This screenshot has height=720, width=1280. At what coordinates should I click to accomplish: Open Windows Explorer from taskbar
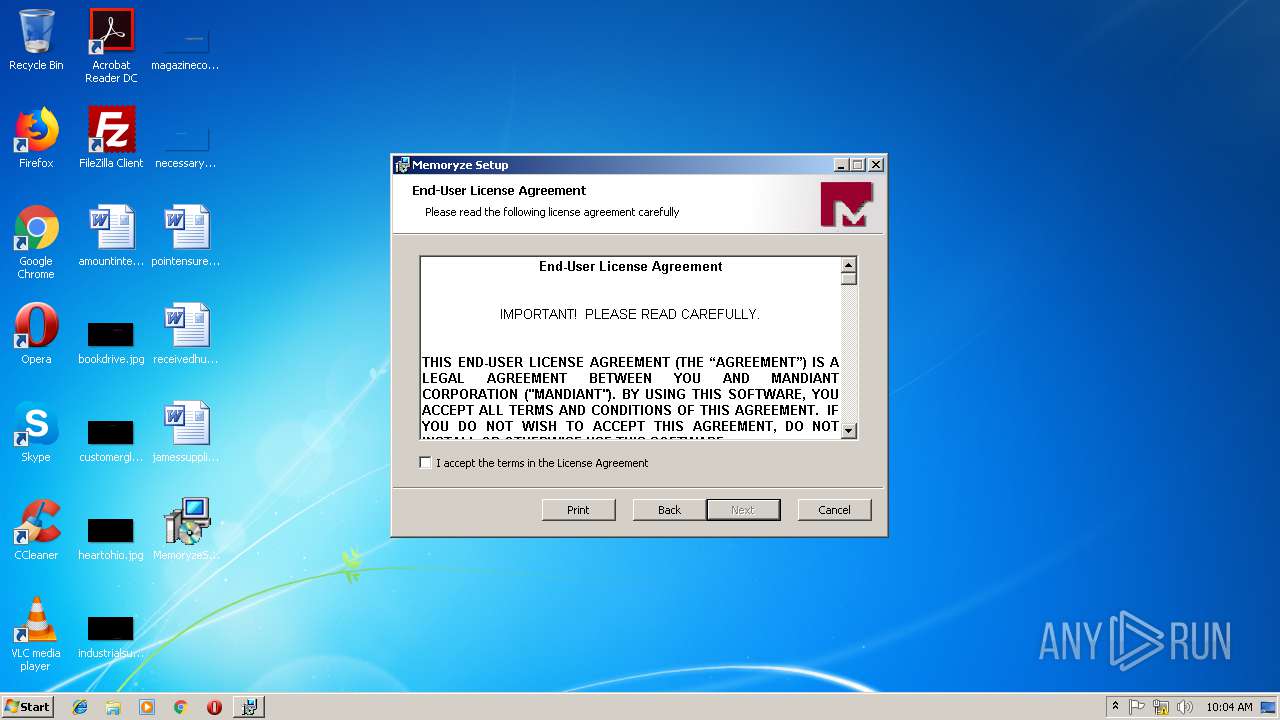pos(113,707)
